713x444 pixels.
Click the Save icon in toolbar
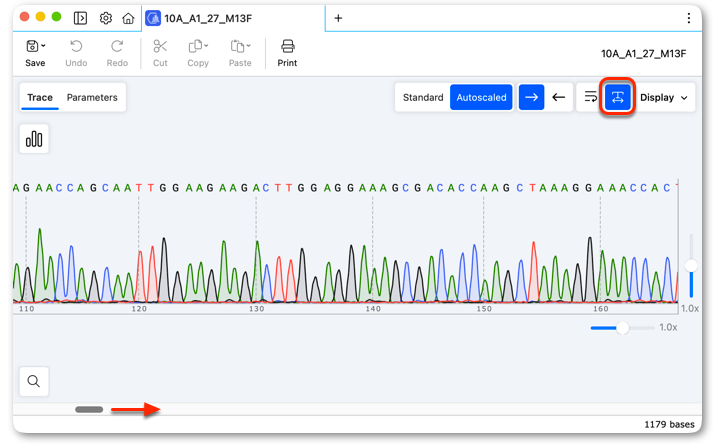[32, 46]
